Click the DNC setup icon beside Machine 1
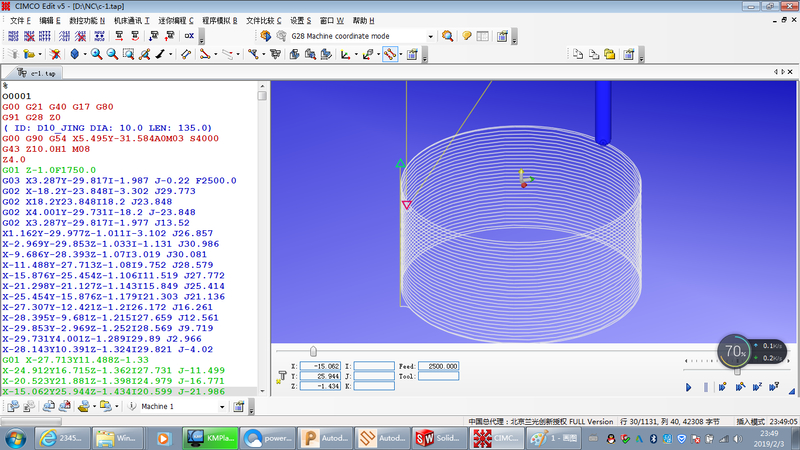The height and width of the screenshot is (450, 800). click(x=238, y=406)
